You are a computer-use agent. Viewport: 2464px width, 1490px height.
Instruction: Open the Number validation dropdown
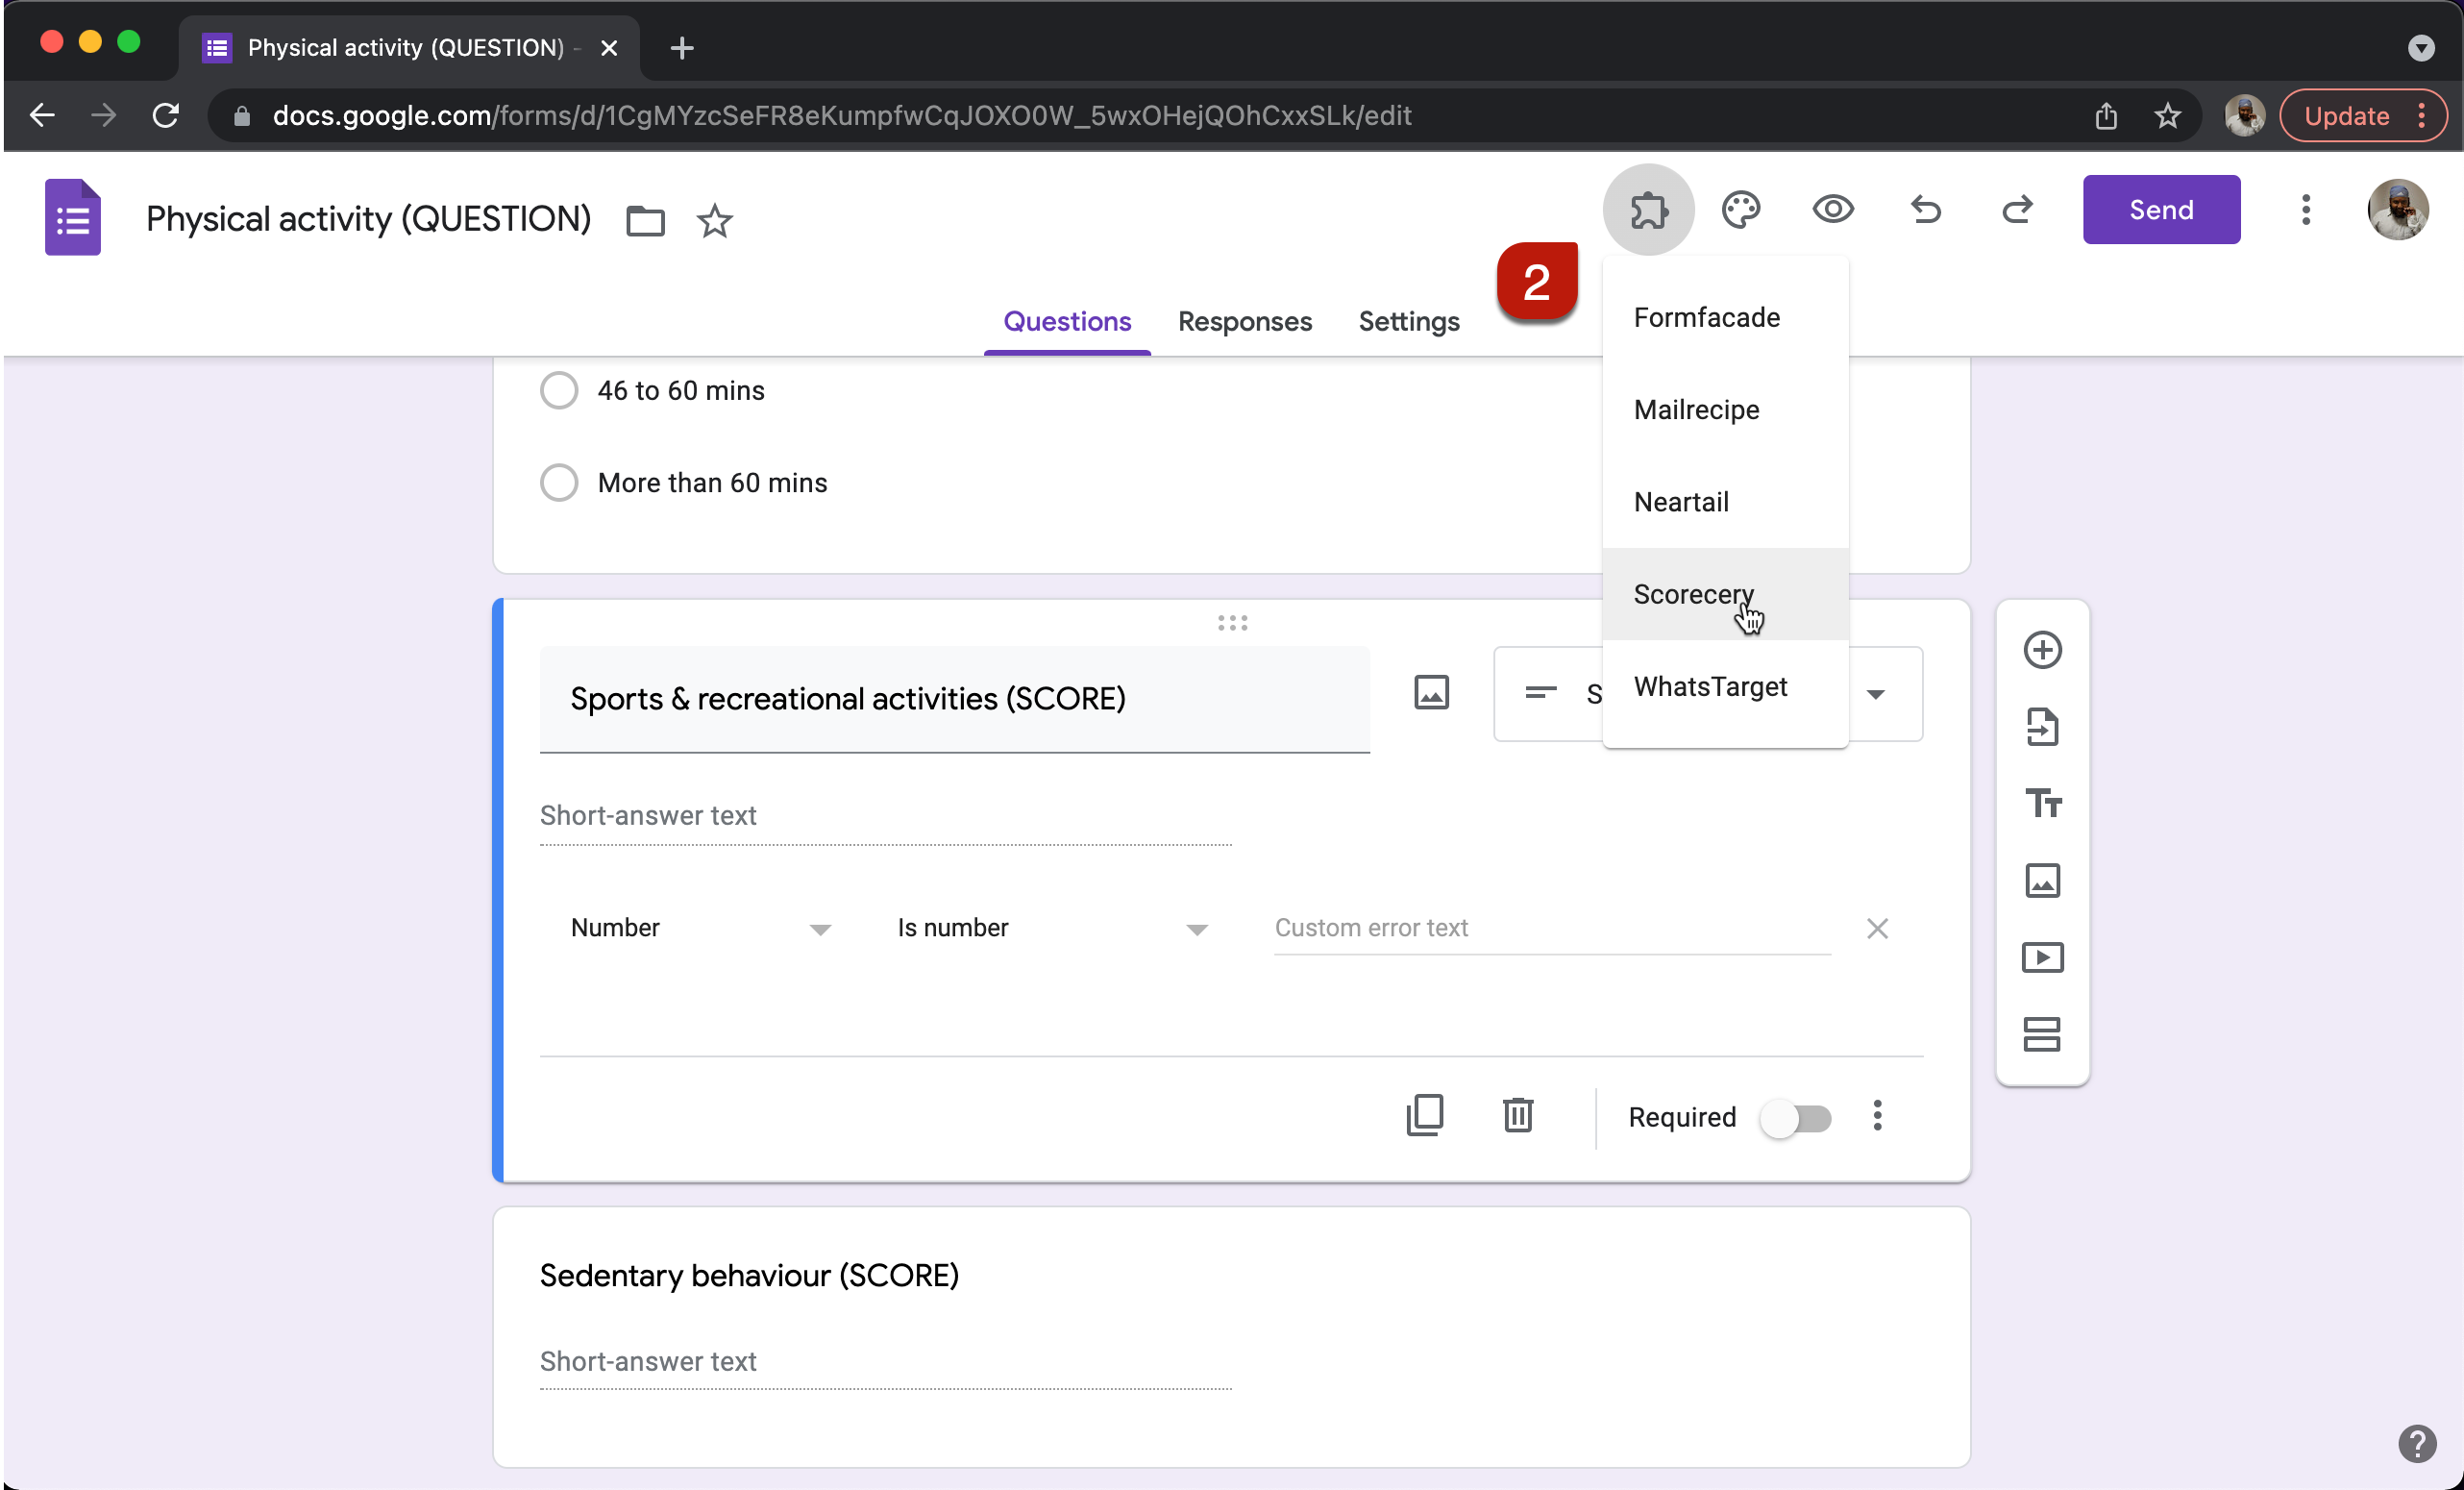coord(700,928)
